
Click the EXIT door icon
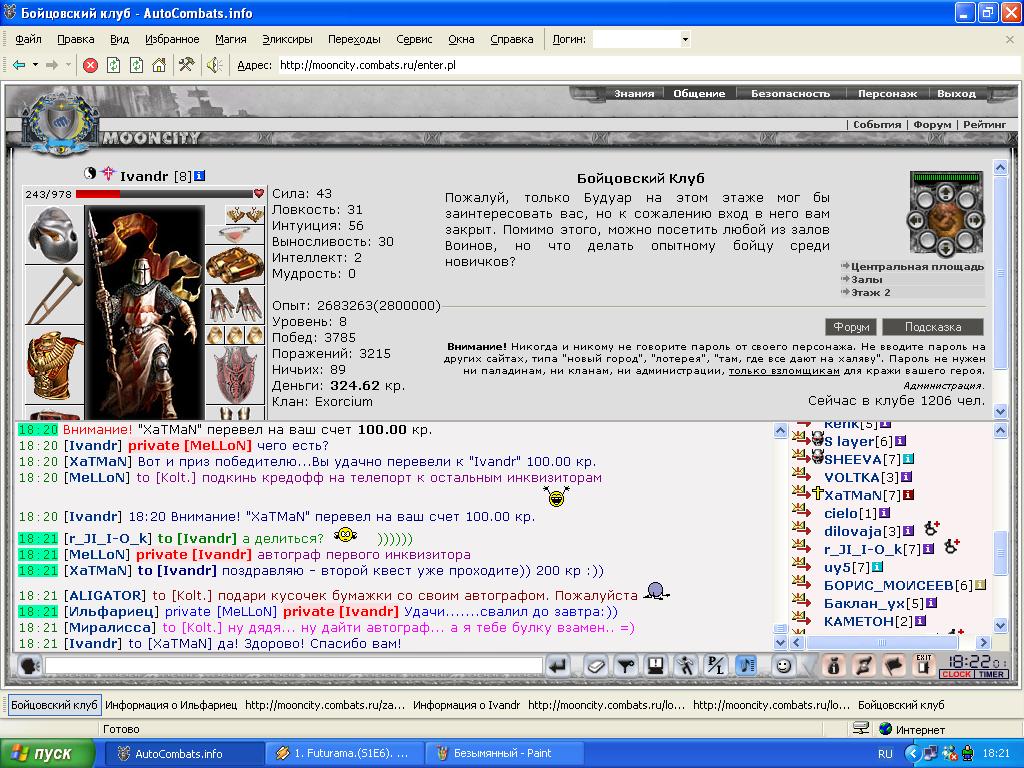coord(923,664)
